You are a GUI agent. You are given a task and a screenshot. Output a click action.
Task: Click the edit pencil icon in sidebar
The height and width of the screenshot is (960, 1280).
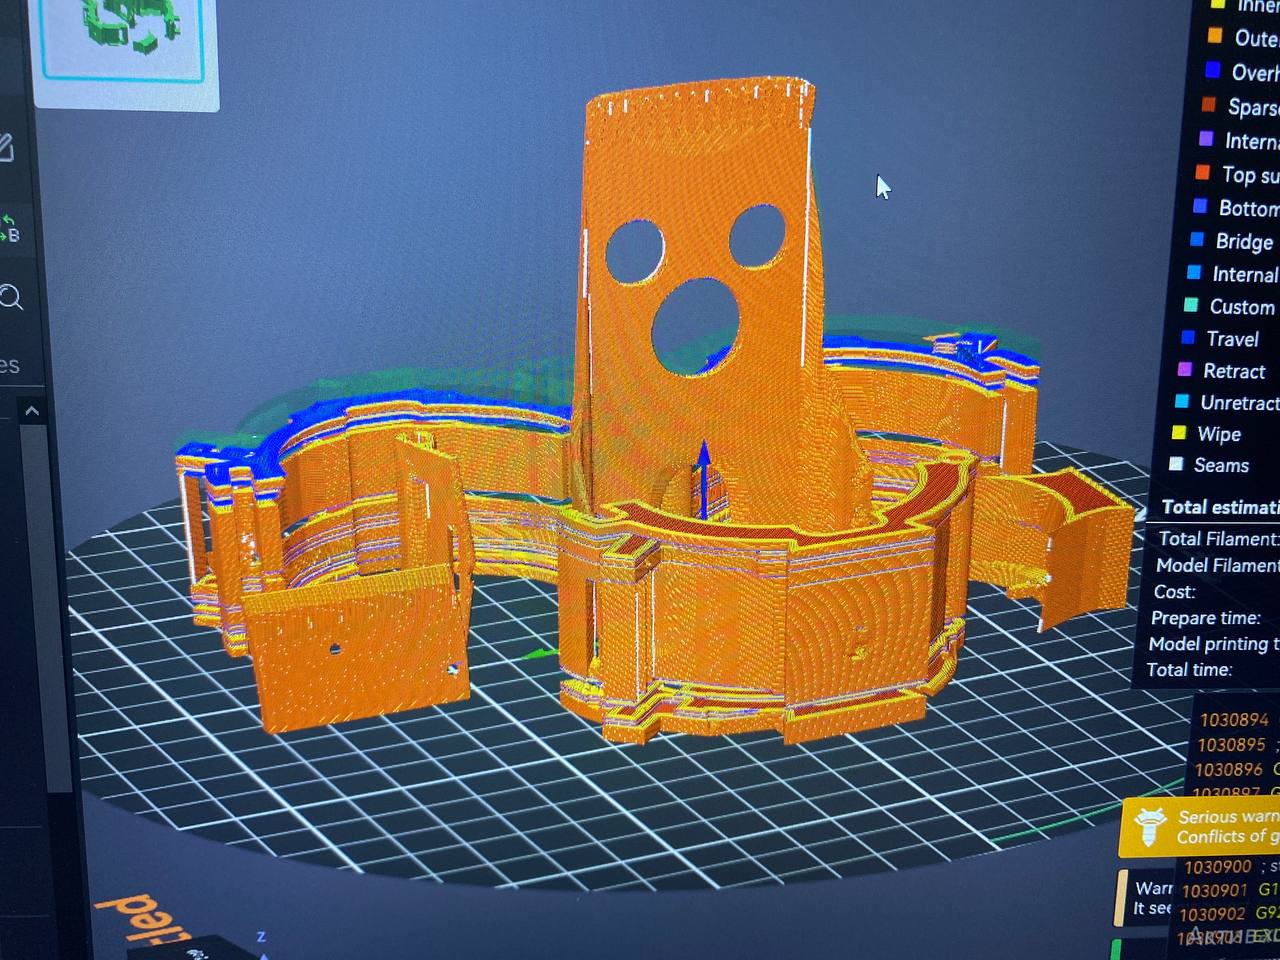tap(6, 147)
